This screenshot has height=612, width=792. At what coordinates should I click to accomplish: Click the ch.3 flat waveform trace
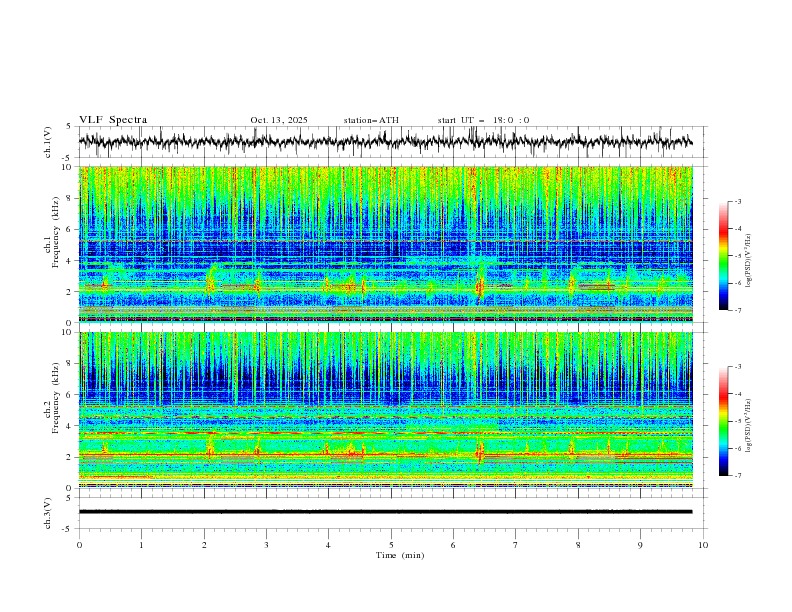pyautogui.click(x=386, y=512)
